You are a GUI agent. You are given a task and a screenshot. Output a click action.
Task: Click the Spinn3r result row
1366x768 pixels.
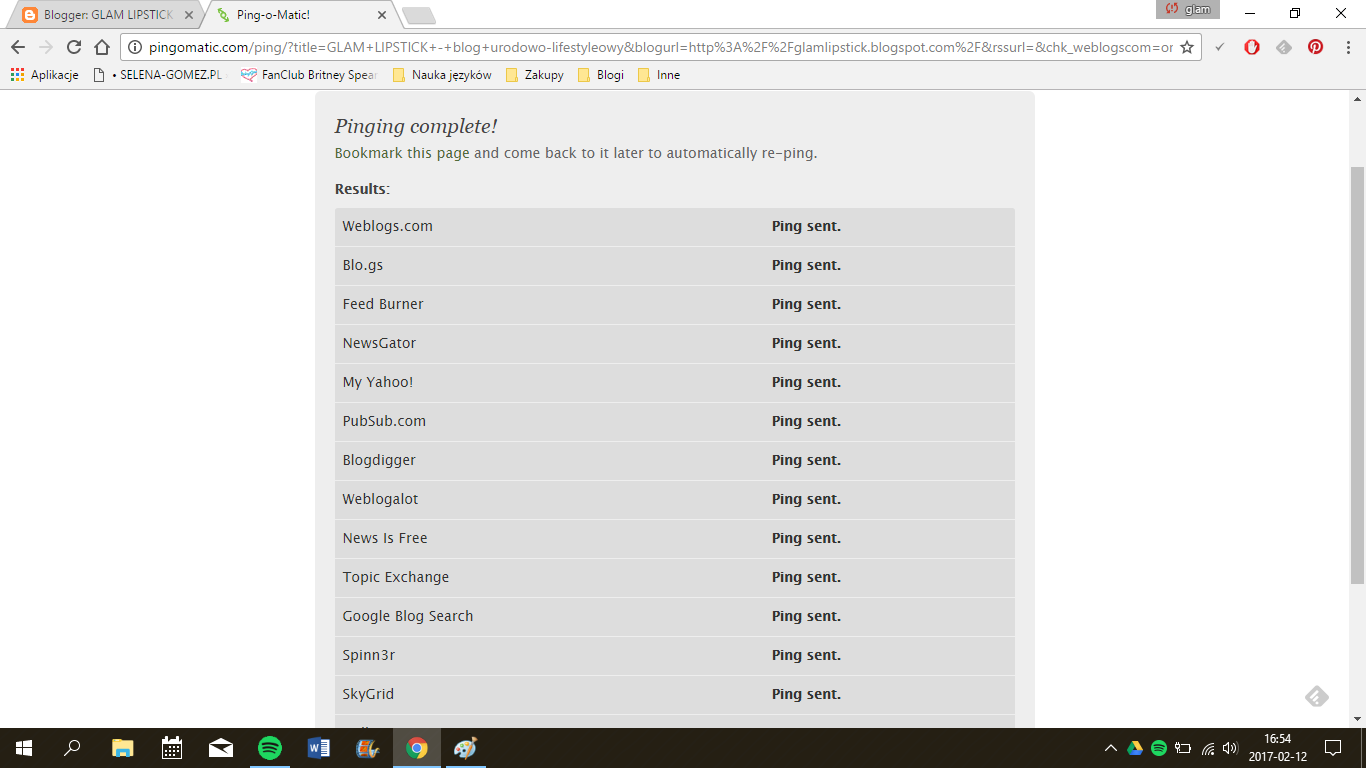tap(675, 656)
